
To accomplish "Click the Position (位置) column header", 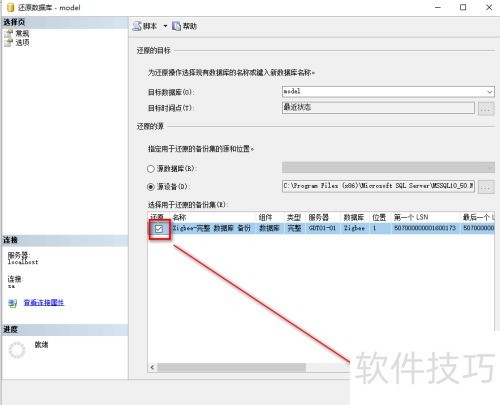I will [x=379, y=217].
